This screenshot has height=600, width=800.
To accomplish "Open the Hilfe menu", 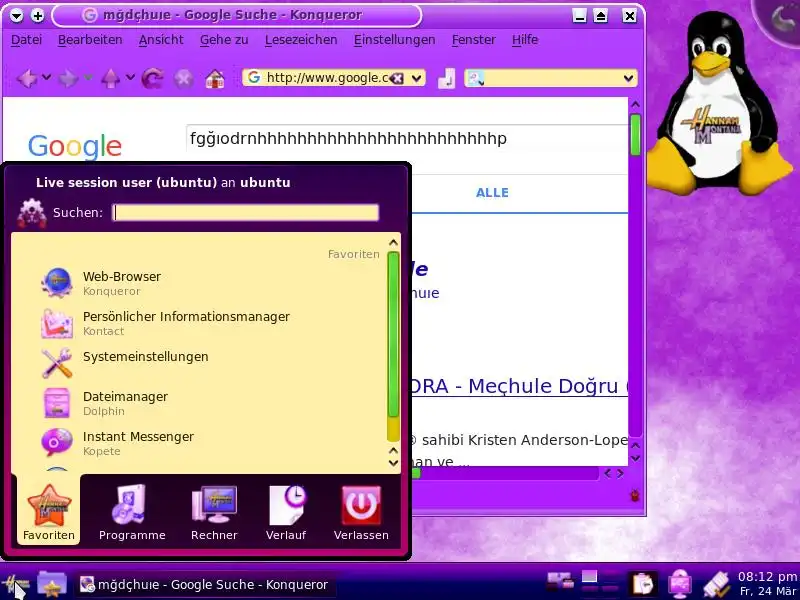I will tap(525, 40).
